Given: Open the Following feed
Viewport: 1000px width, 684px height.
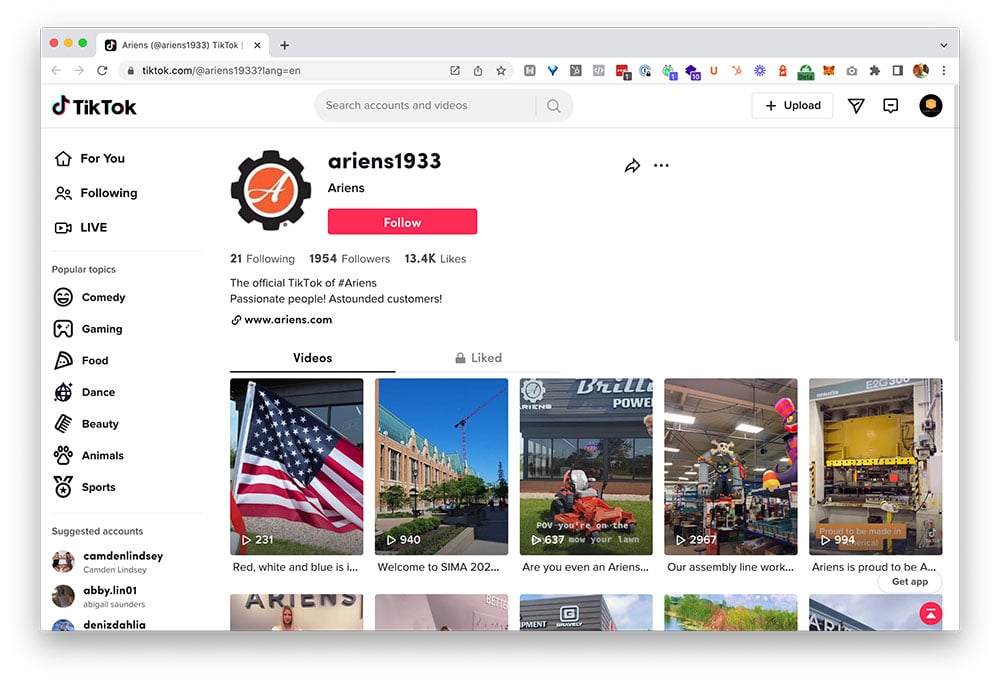Looking at the screenshot, I should pos(96,193).
